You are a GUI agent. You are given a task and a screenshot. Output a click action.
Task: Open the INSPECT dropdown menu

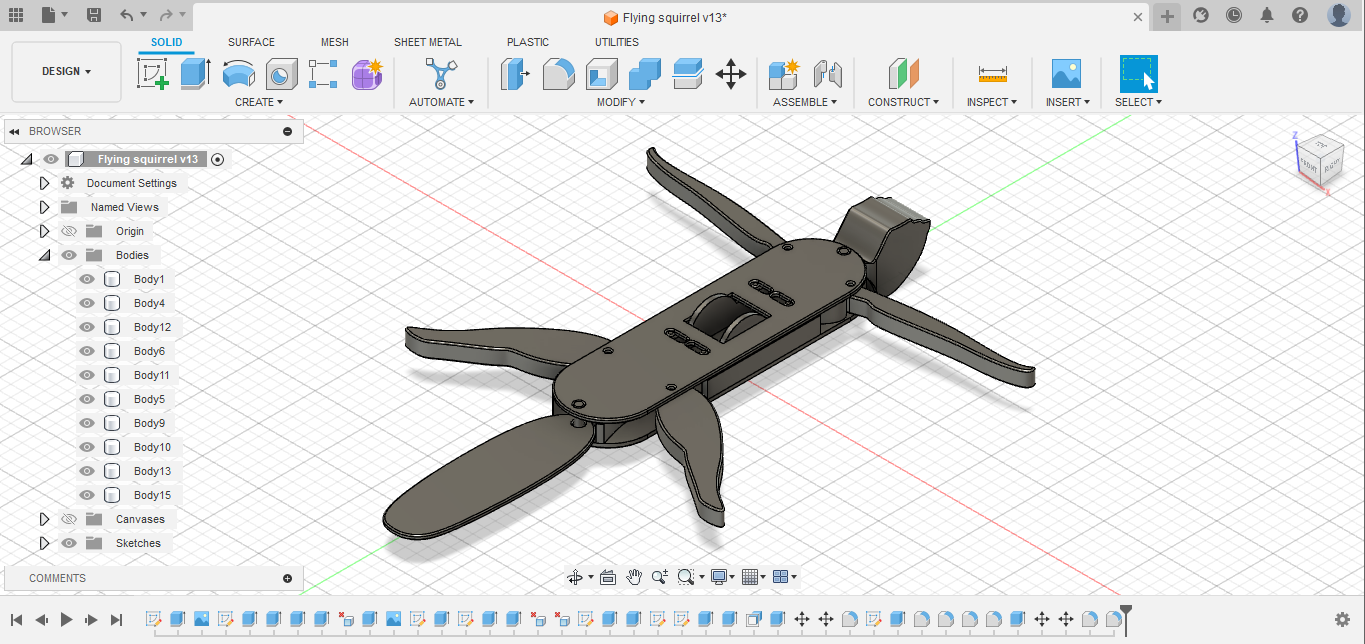point(992,102)
